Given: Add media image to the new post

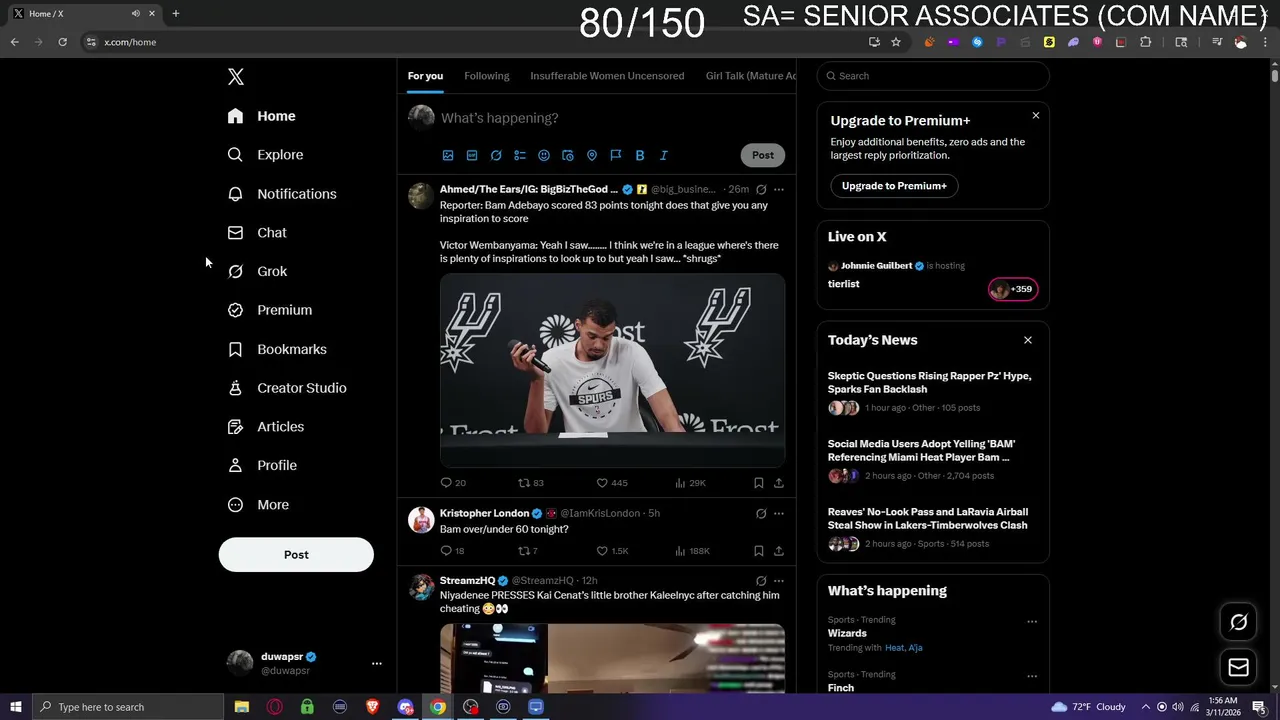Looking at the screenshot, I should click(x=448, y=155).
